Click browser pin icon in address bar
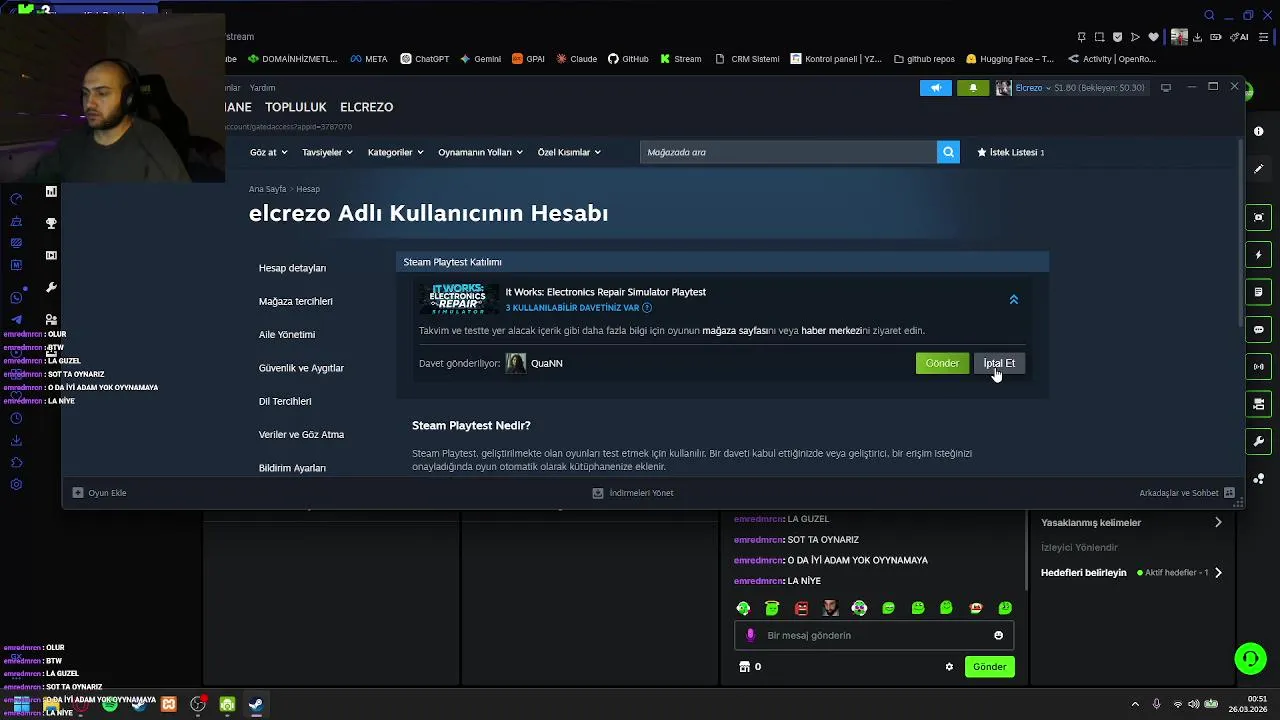The width and height of the screenshot is (1280, 720). click(x=1081, y=37)
